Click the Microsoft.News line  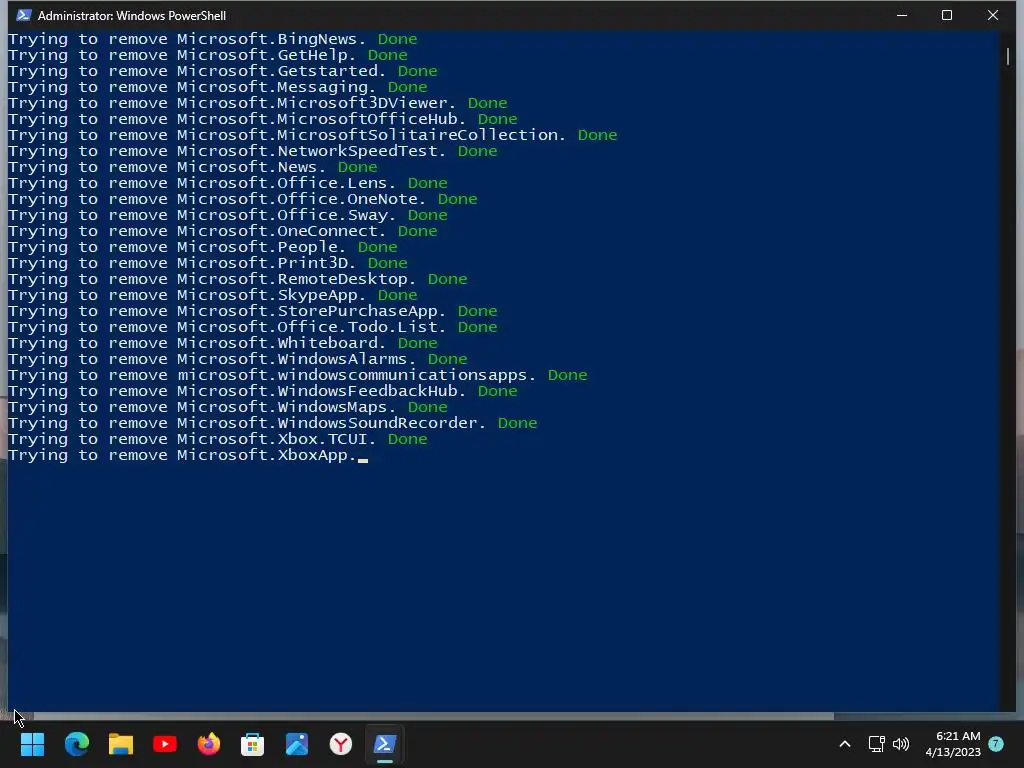click(193, 167)
